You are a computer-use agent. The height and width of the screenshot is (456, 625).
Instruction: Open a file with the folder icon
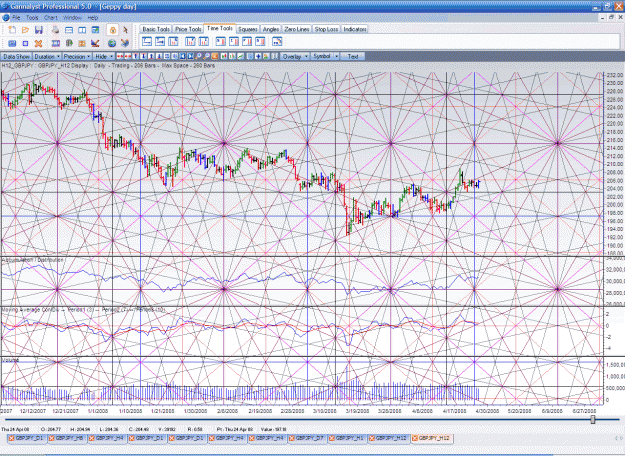coord(26,30)
